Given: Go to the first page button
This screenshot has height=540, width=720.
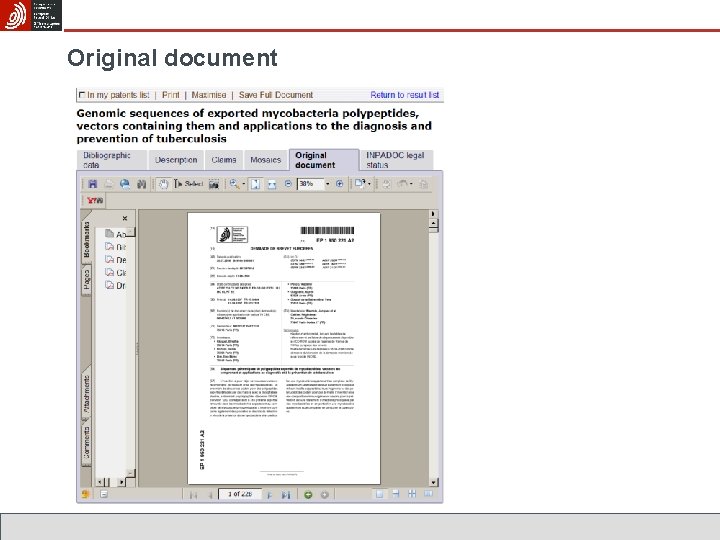Looking at the screenshot, I should [x=193, y=495].
